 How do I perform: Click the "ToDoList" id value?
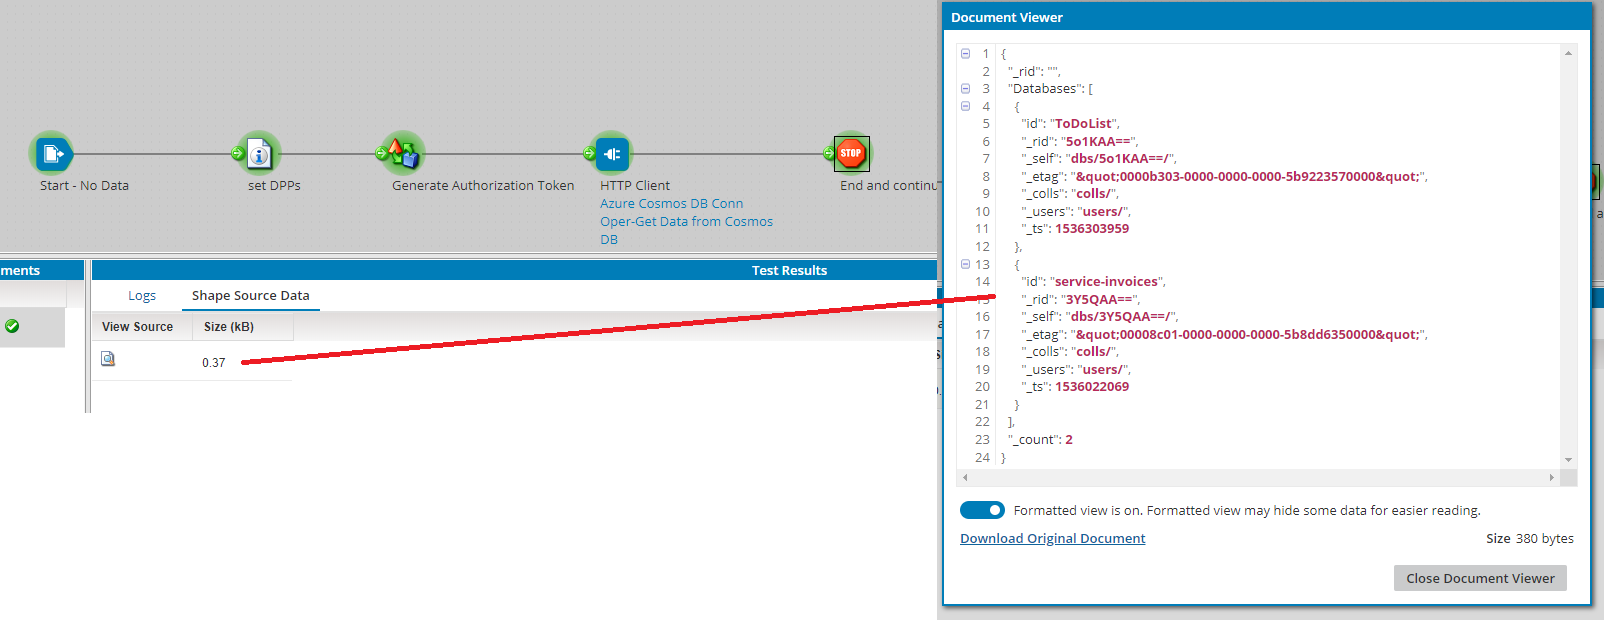(x=1083, y=124)
